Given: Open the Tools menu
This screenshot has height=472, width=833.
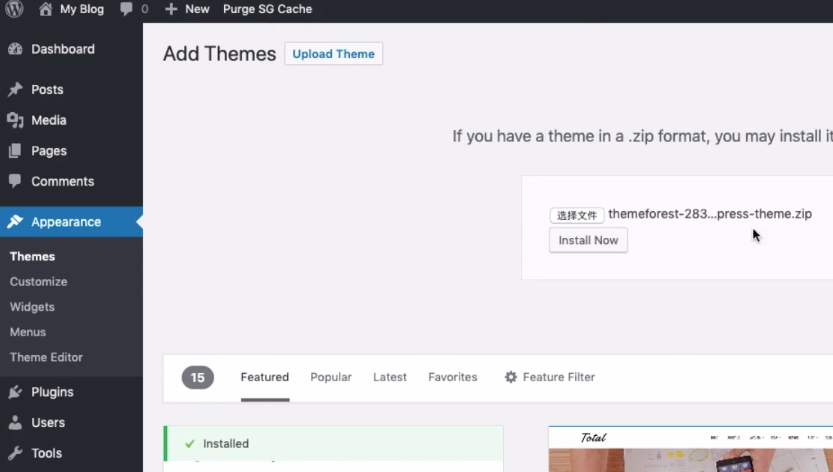Looking at the screenshot, I should (46, 453).
